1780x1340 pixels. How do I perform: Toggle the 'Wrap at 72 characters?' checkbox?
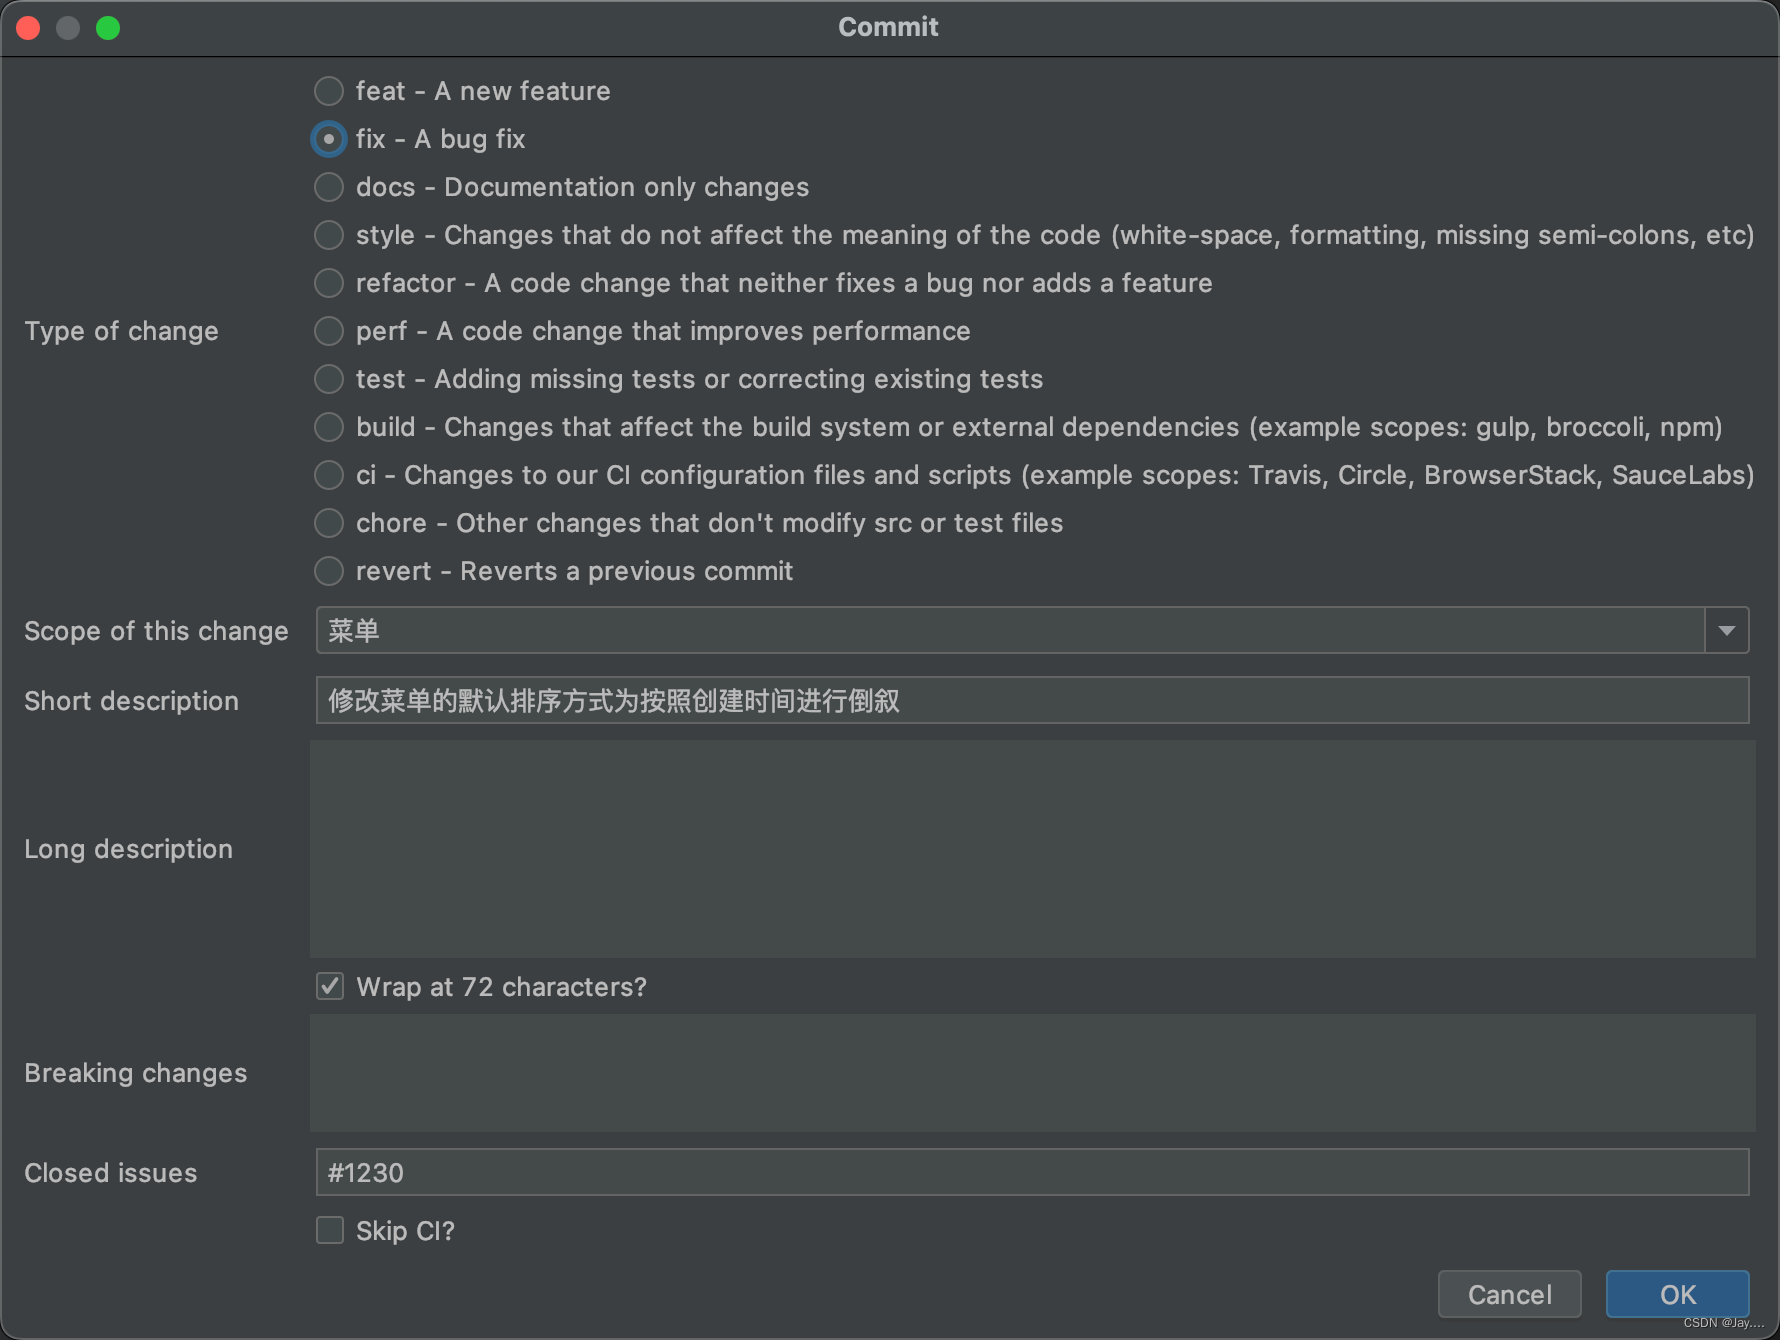[x=330, y=987]
